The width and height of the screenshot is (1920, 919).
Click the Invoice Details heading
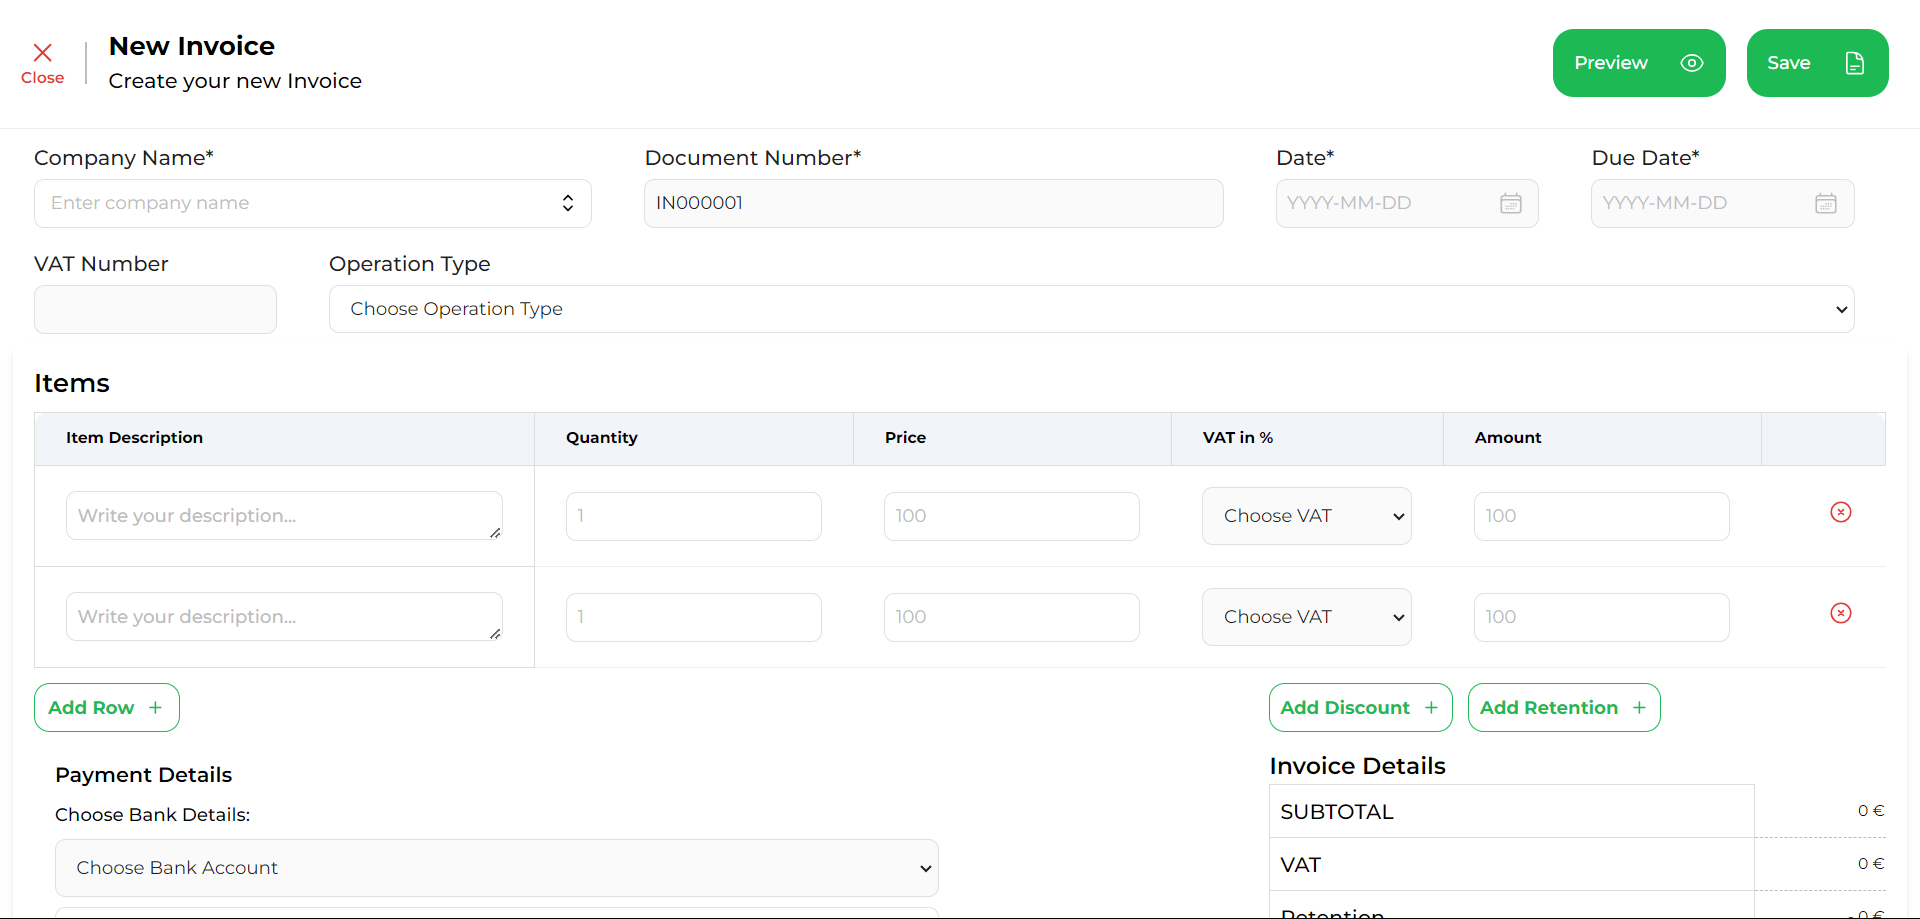click(x=1358, y=766)
